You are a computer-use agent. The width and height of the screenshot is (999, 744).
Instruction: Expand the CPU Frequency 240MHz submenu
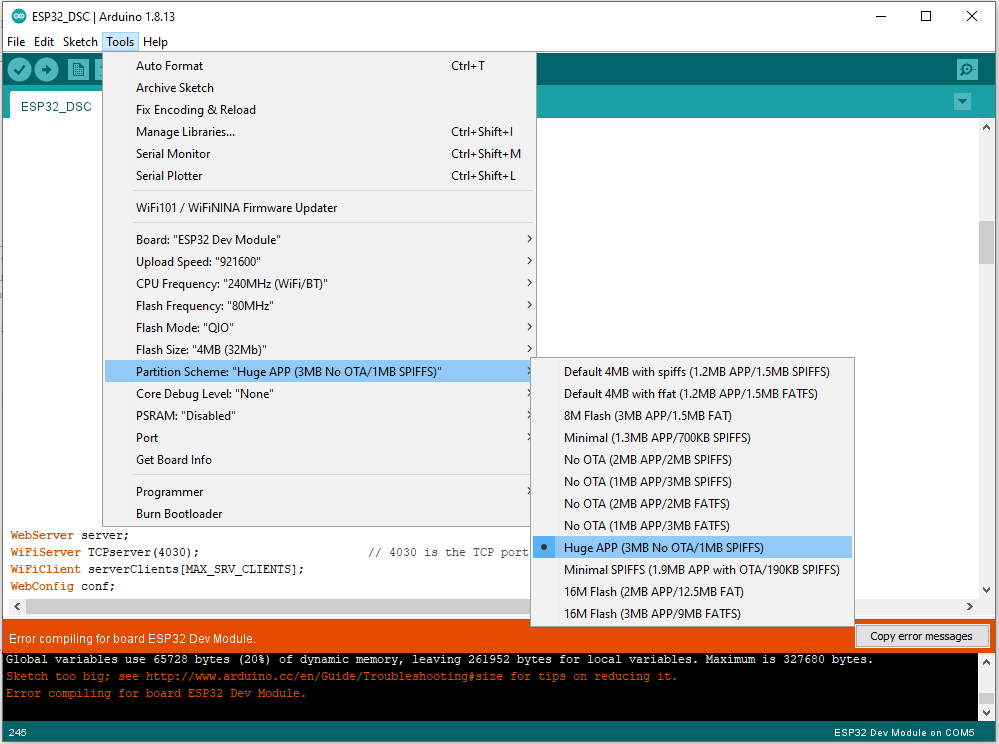click(319, 283)
